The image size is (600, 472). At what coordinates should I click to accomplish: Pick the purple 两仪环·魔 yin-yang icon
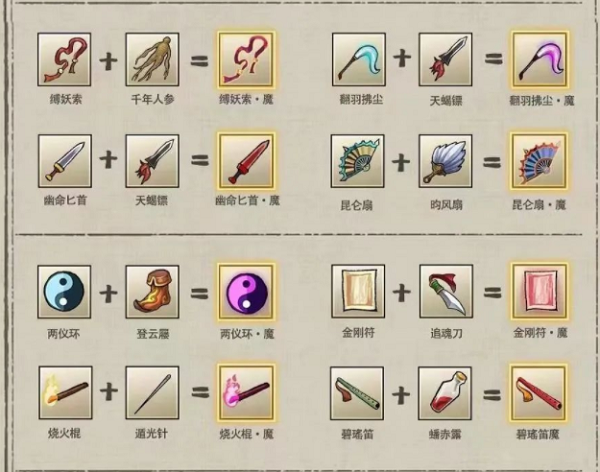[x=246, y=292]
